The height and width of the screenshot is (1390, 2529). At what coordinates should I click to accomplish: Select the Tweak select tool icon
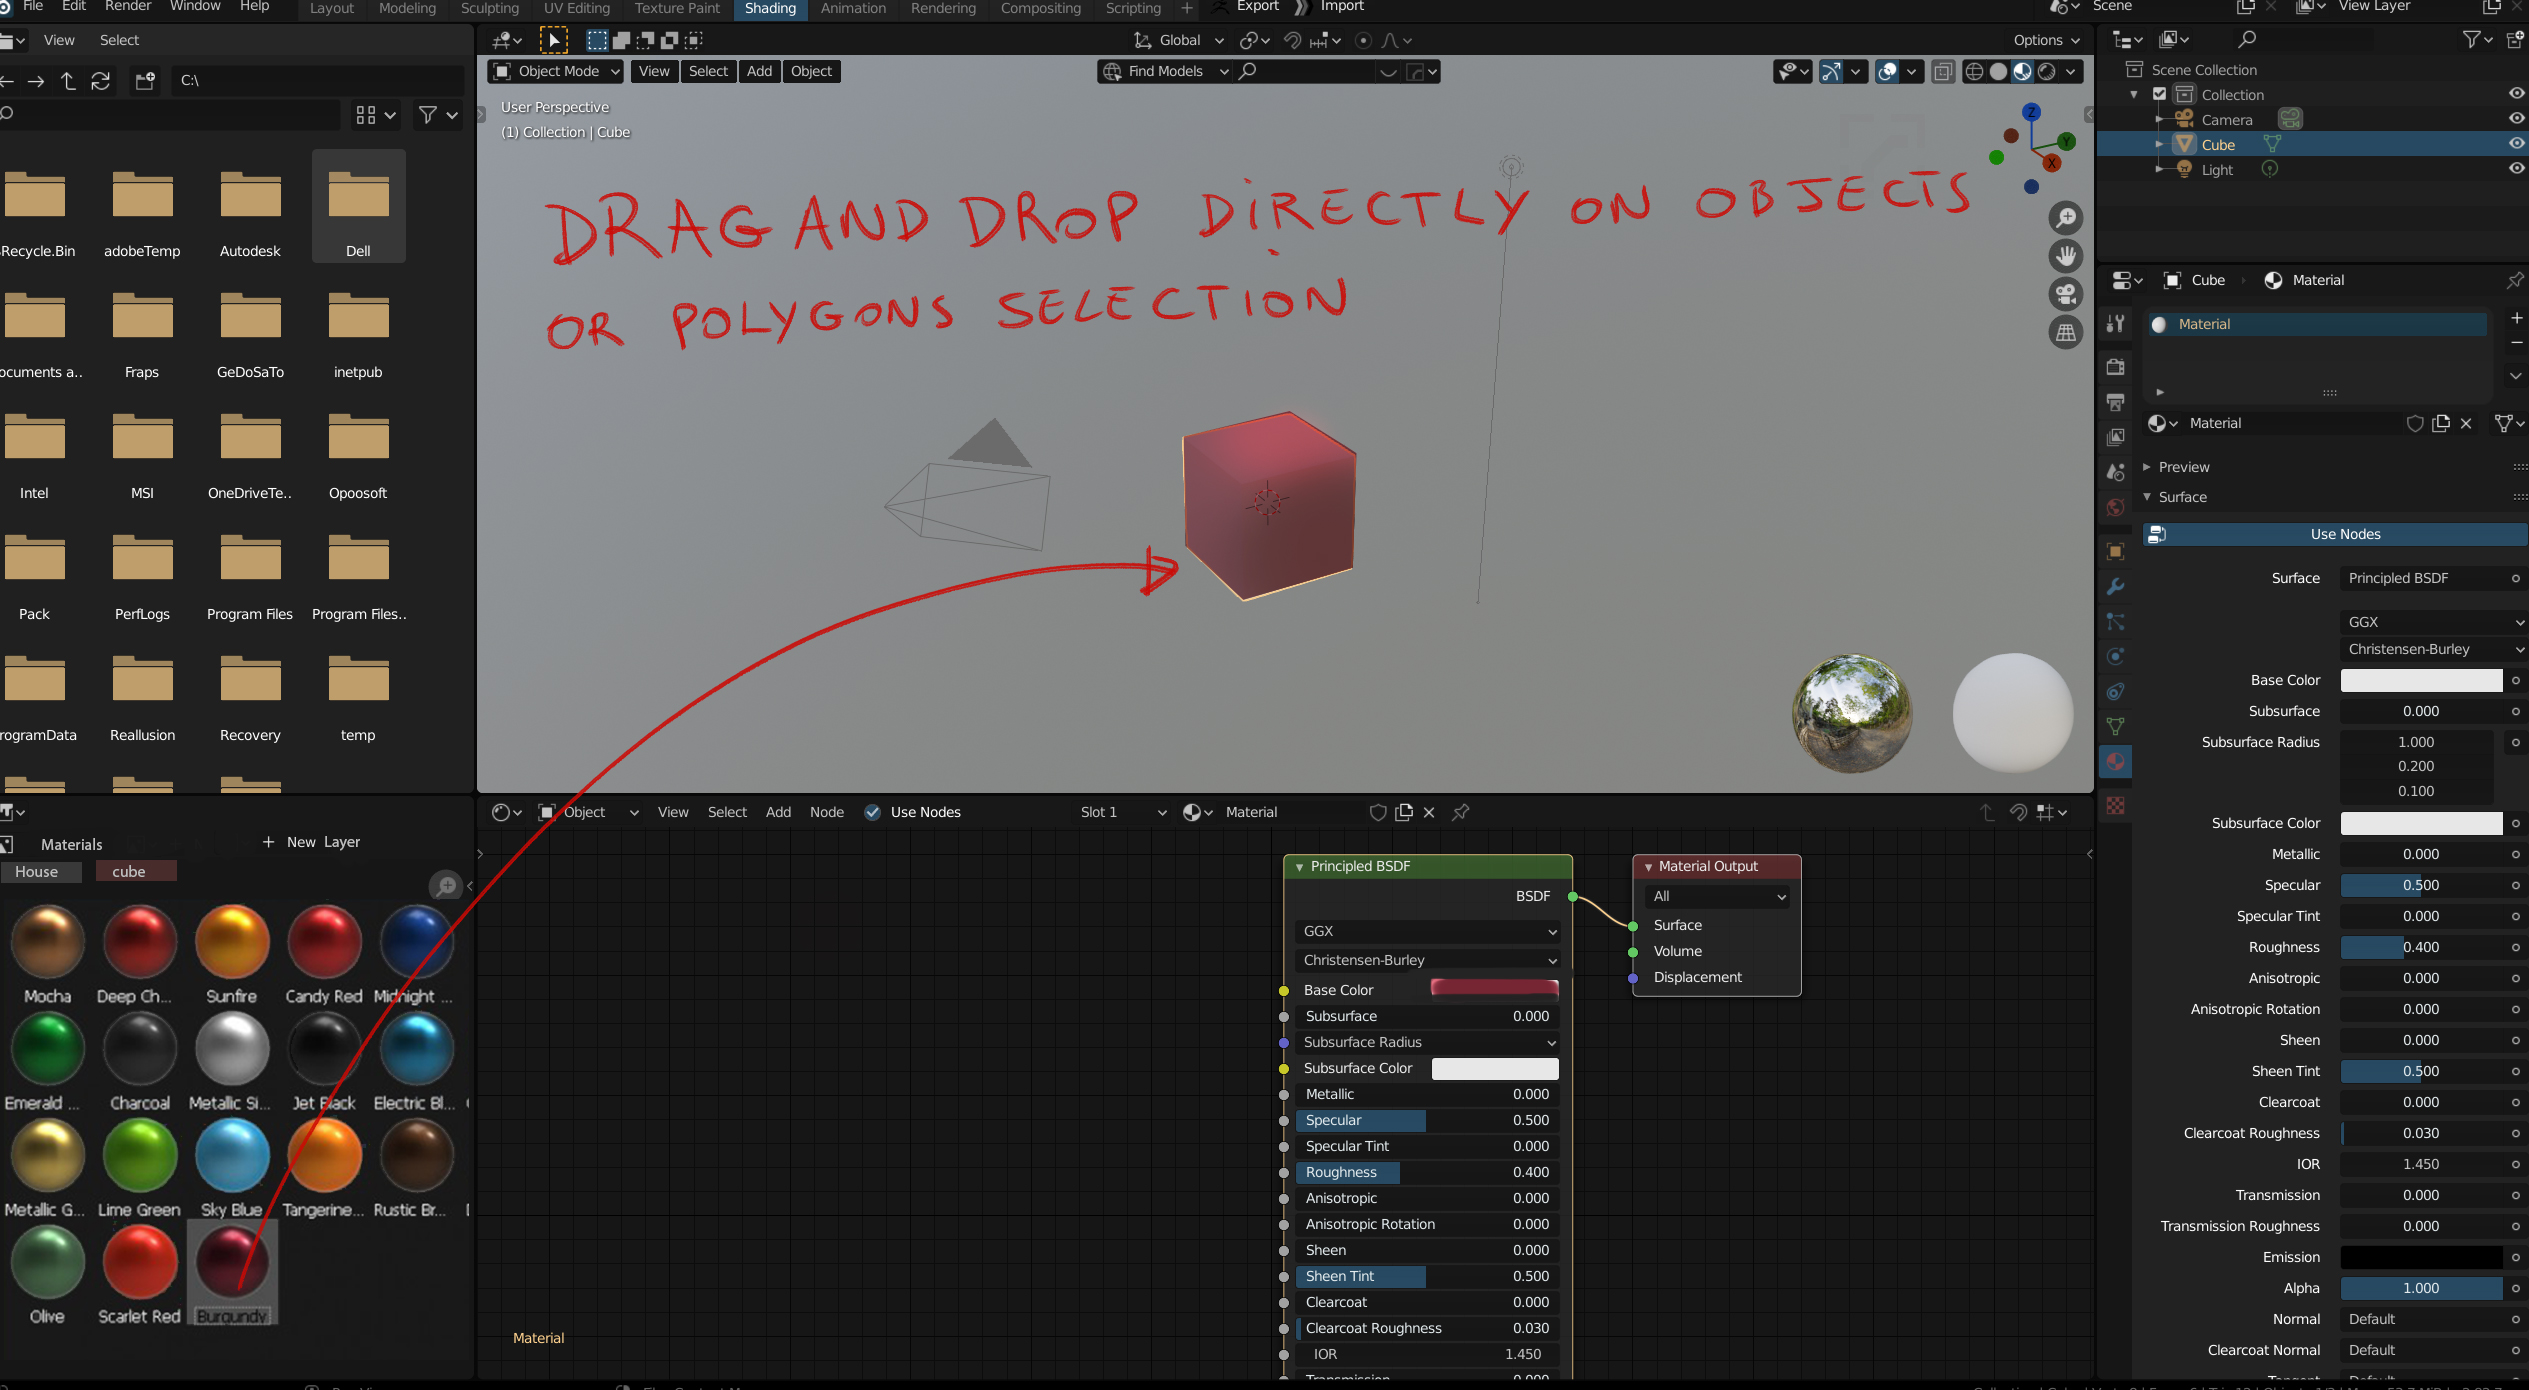point(553,40)
